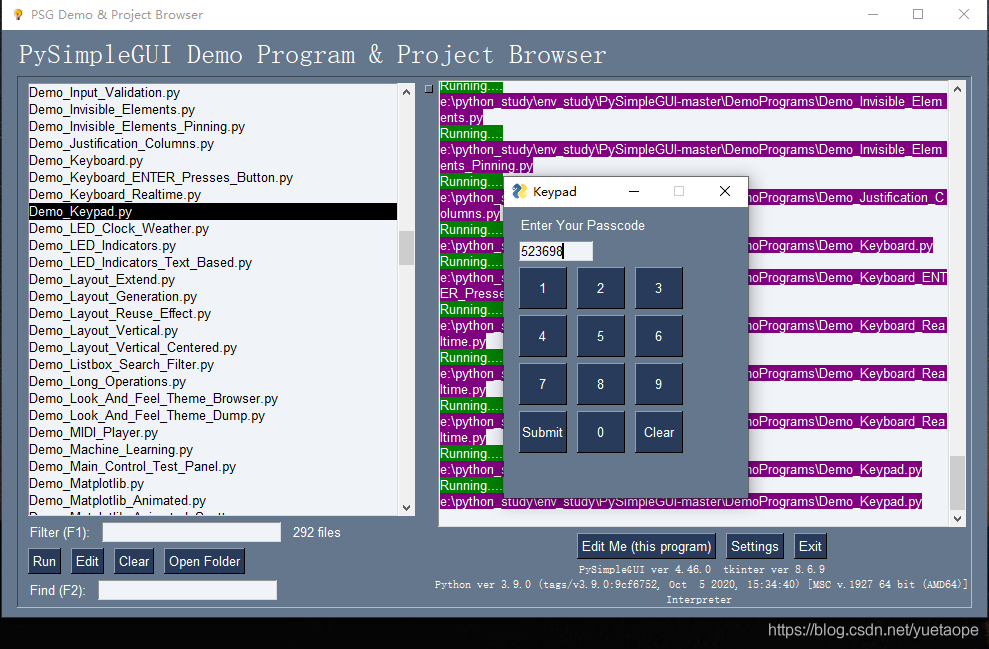
Task: Click file list scrollbar down arrow
Action: [406, 508]
